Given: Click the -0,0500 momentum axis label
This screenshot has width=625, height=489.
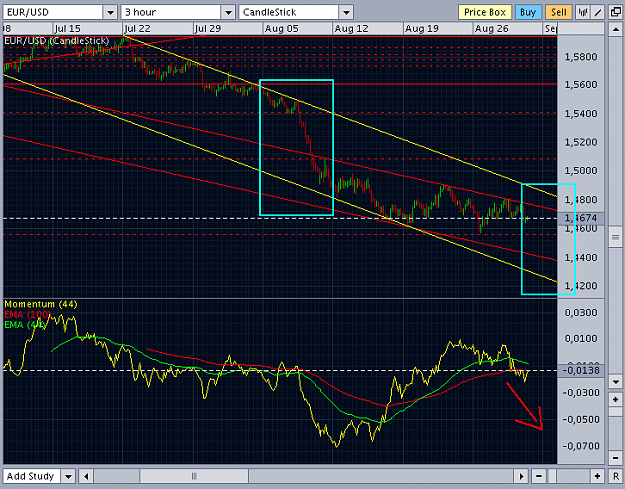Looking at the screenshot, I should point(580,420).
